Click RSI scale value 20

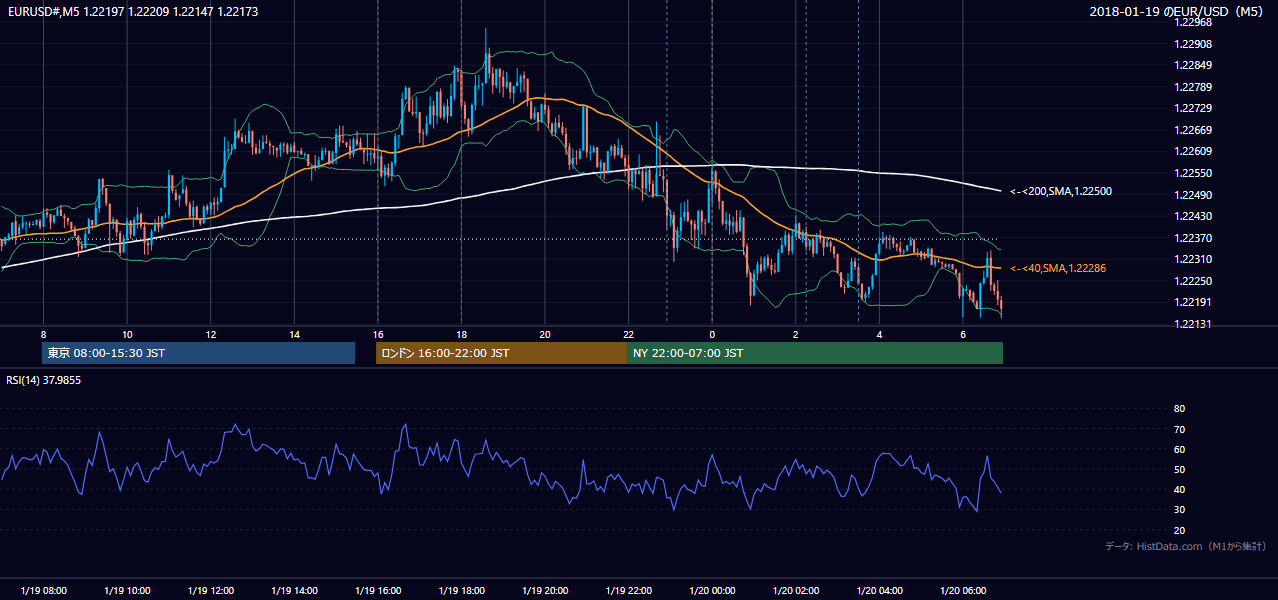point(1179,530)
